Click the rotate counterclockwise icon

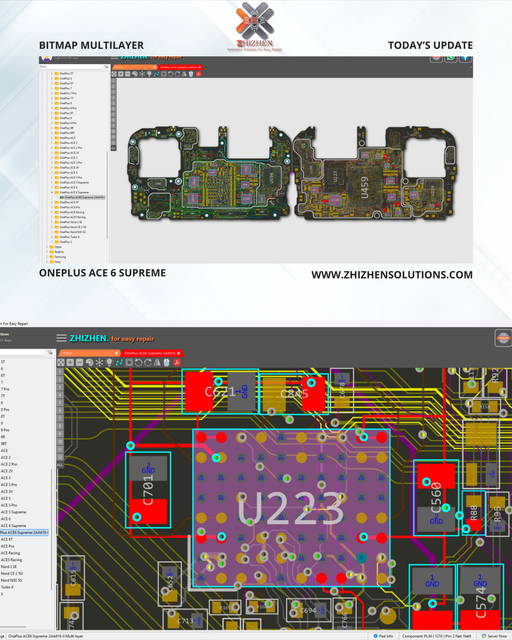138,362
